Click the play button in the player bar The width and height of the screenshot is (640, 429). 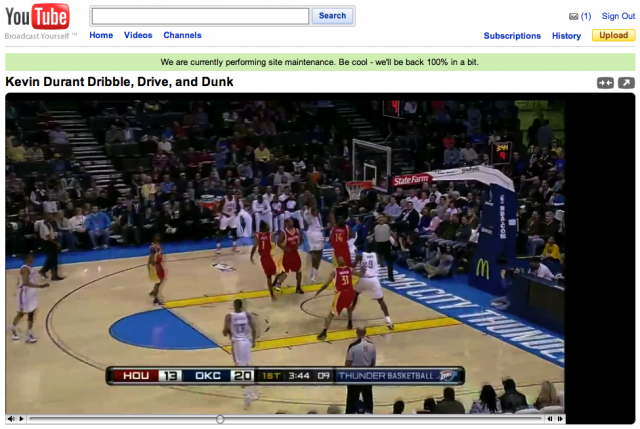tap(21, 418)
